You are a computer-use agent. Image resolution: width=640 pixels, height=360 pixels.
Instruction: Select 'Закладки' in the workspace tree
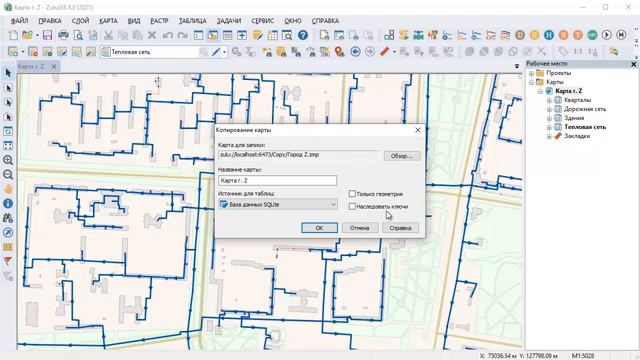point(577,136)
